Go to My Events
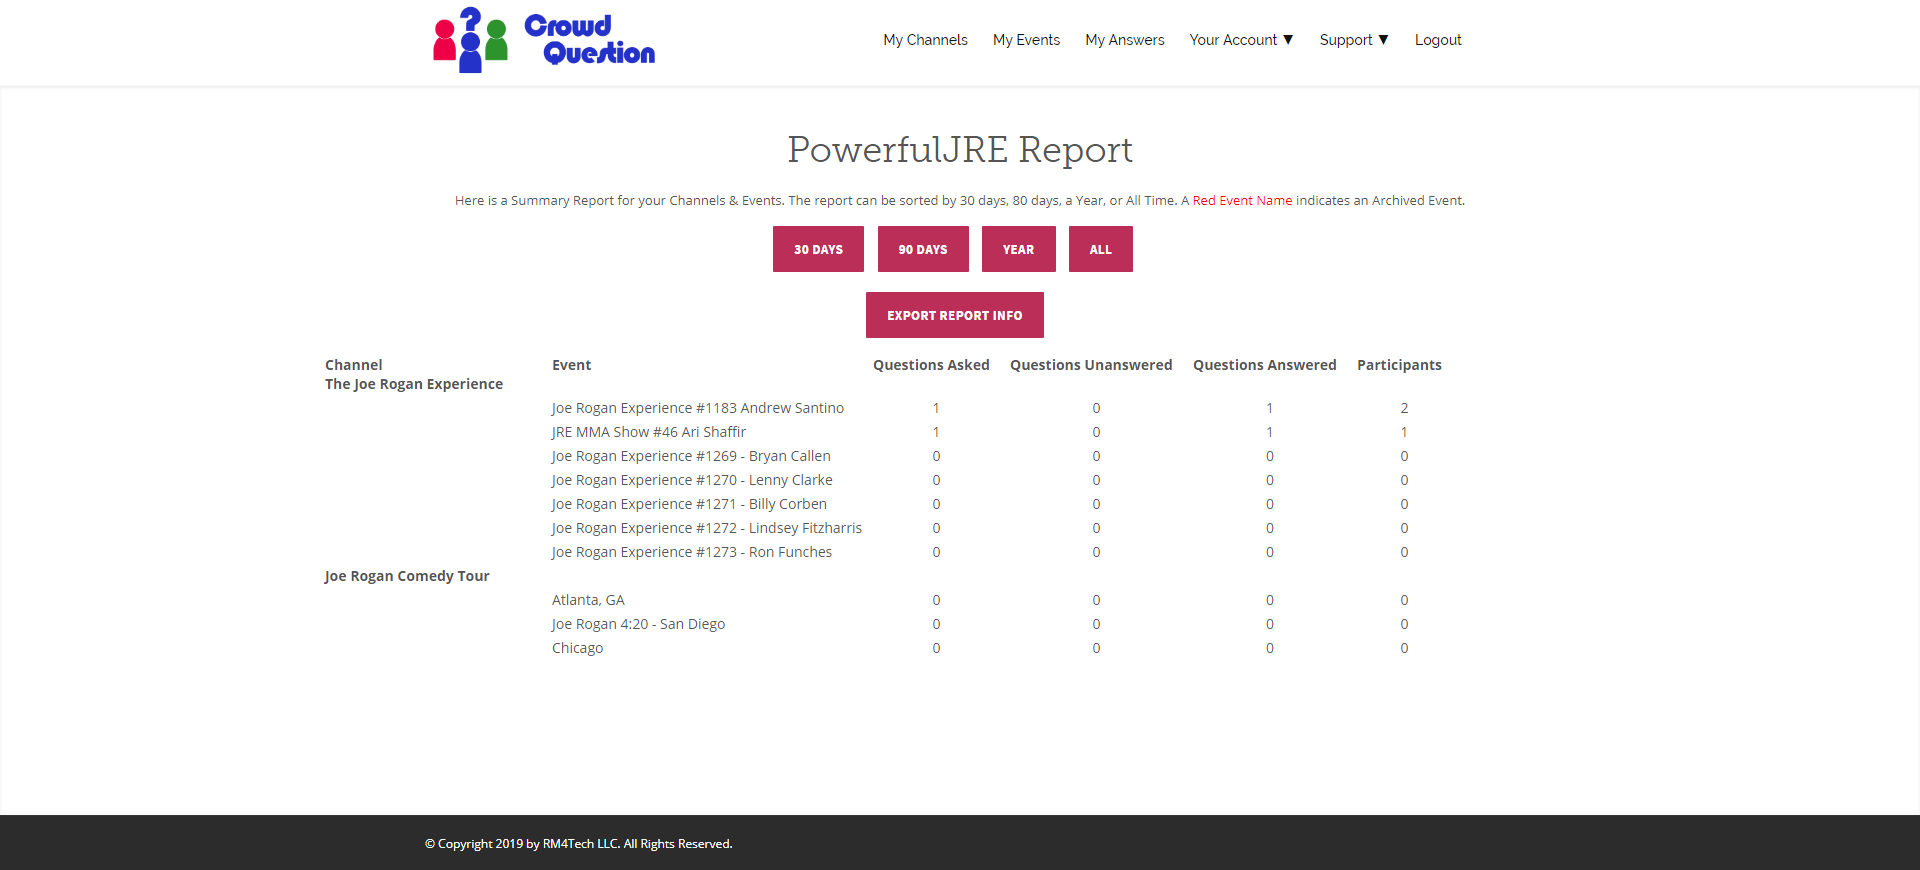 pyautogui.click(x=1026, y=40)
